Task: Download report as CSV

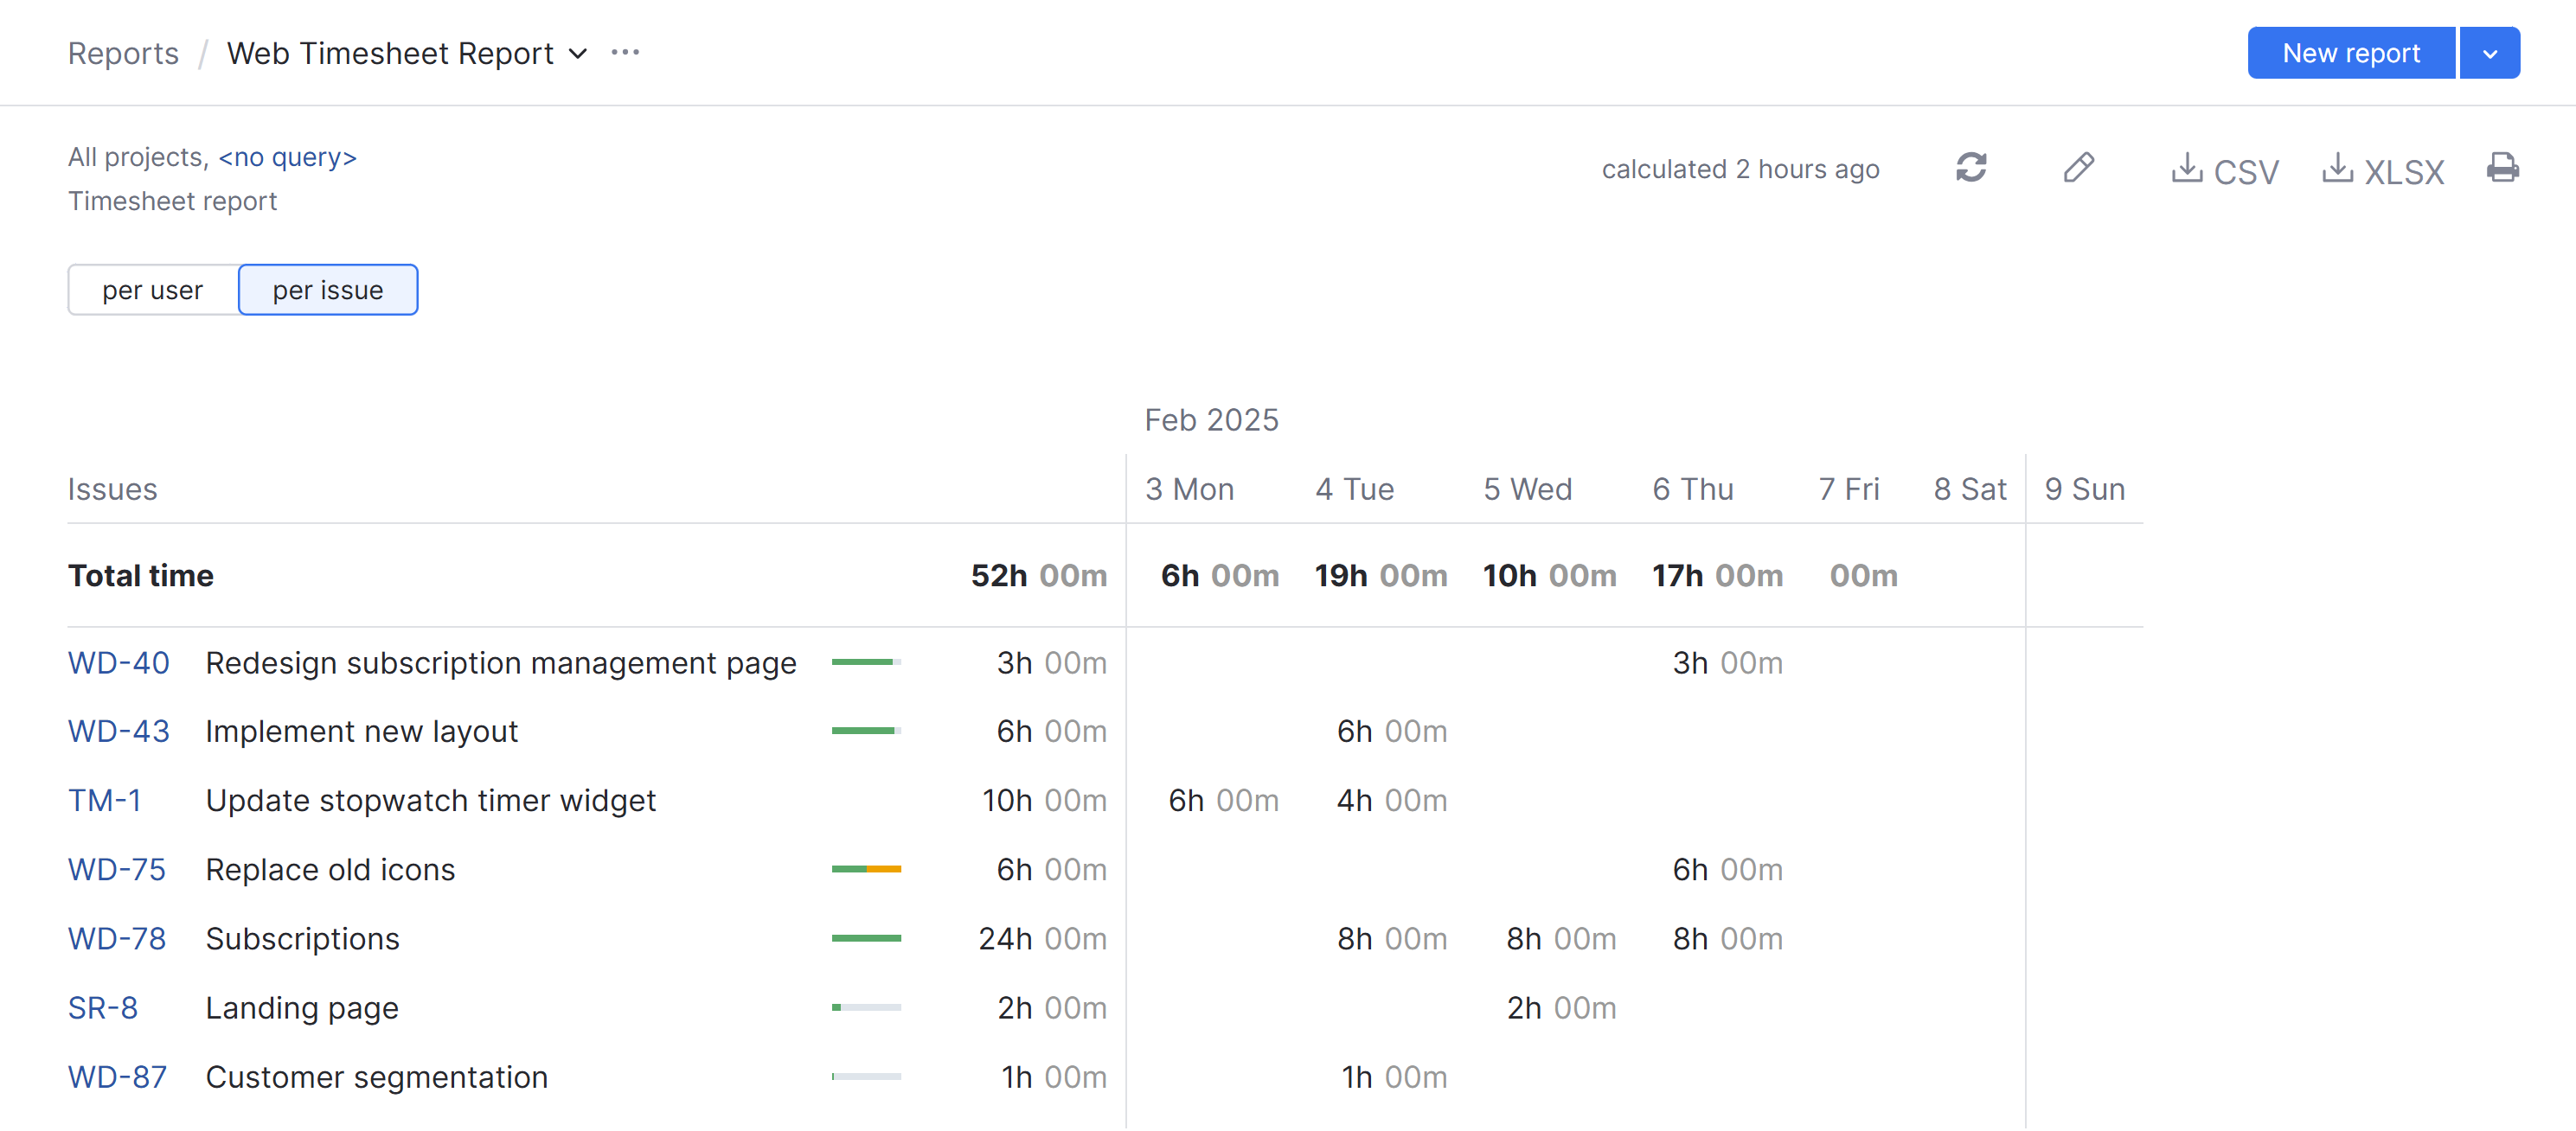Action: pos(2225,170)
